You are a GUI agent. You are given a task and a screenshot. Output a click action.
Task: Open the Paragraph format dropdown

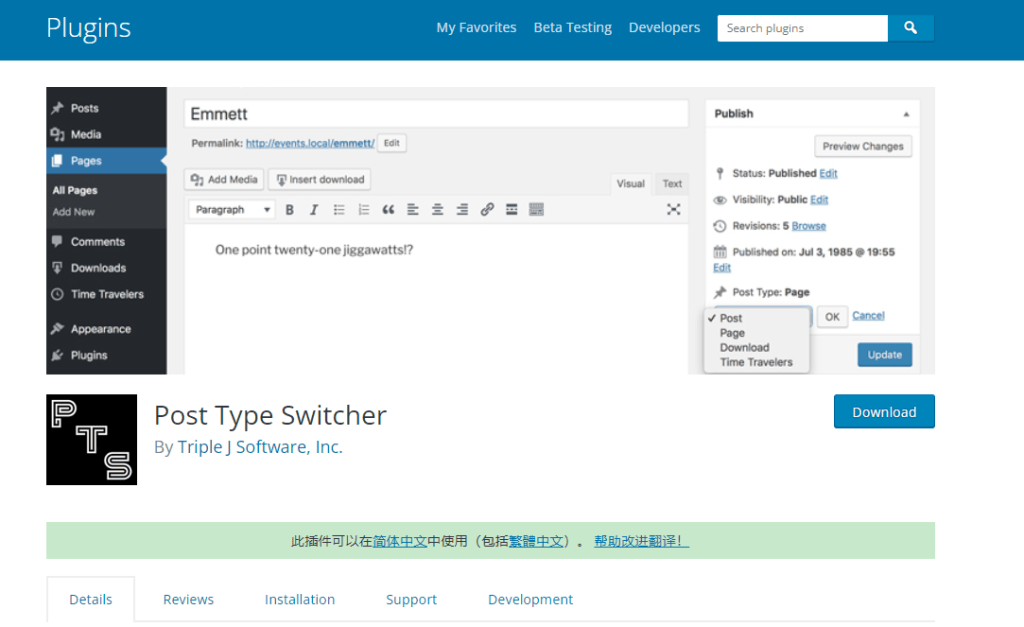click(231, 210)
